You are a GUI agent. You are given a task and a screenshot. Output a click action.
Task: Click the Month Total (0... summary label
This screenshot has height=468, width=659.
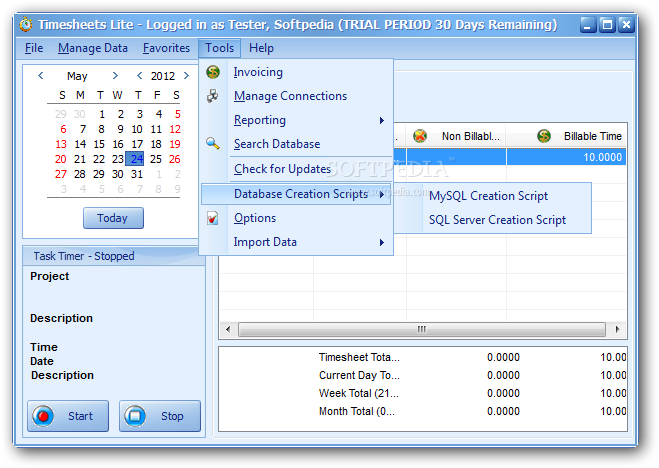click(357, 411)
